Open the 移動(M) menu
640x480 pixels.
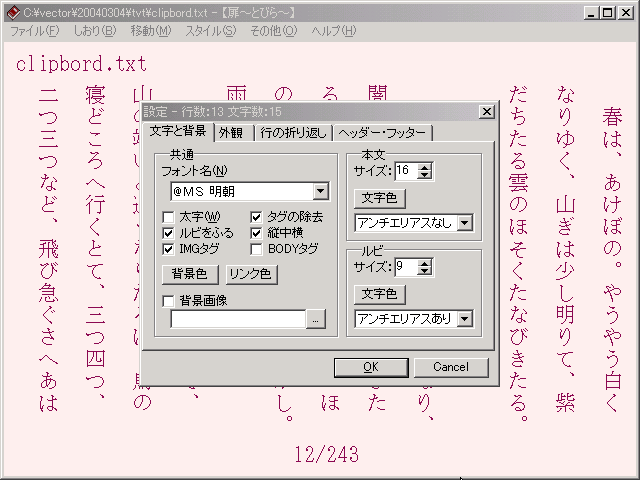point(151,31)
